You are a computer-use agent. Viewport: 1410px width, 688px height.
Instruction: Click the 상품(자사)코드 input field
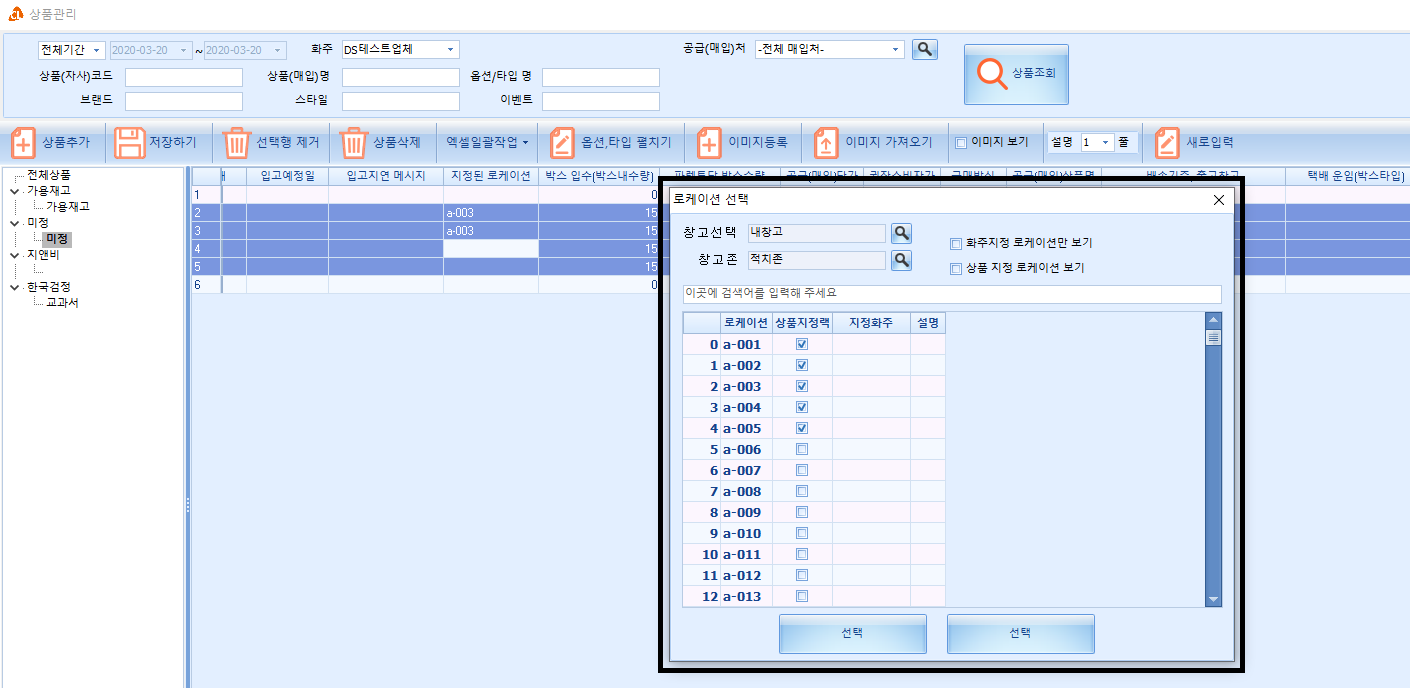(184, 77)
